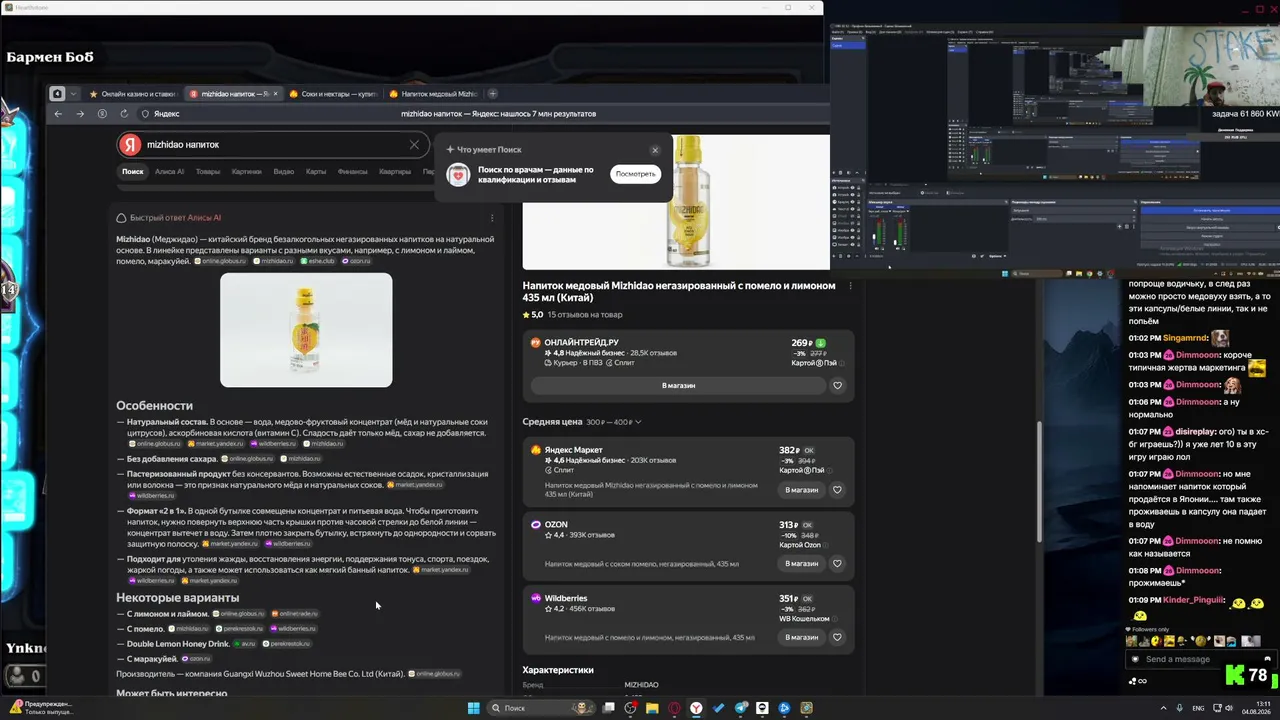
Task: Switch to 'Онлайн казино и ставки' tab
Action: 132,94
